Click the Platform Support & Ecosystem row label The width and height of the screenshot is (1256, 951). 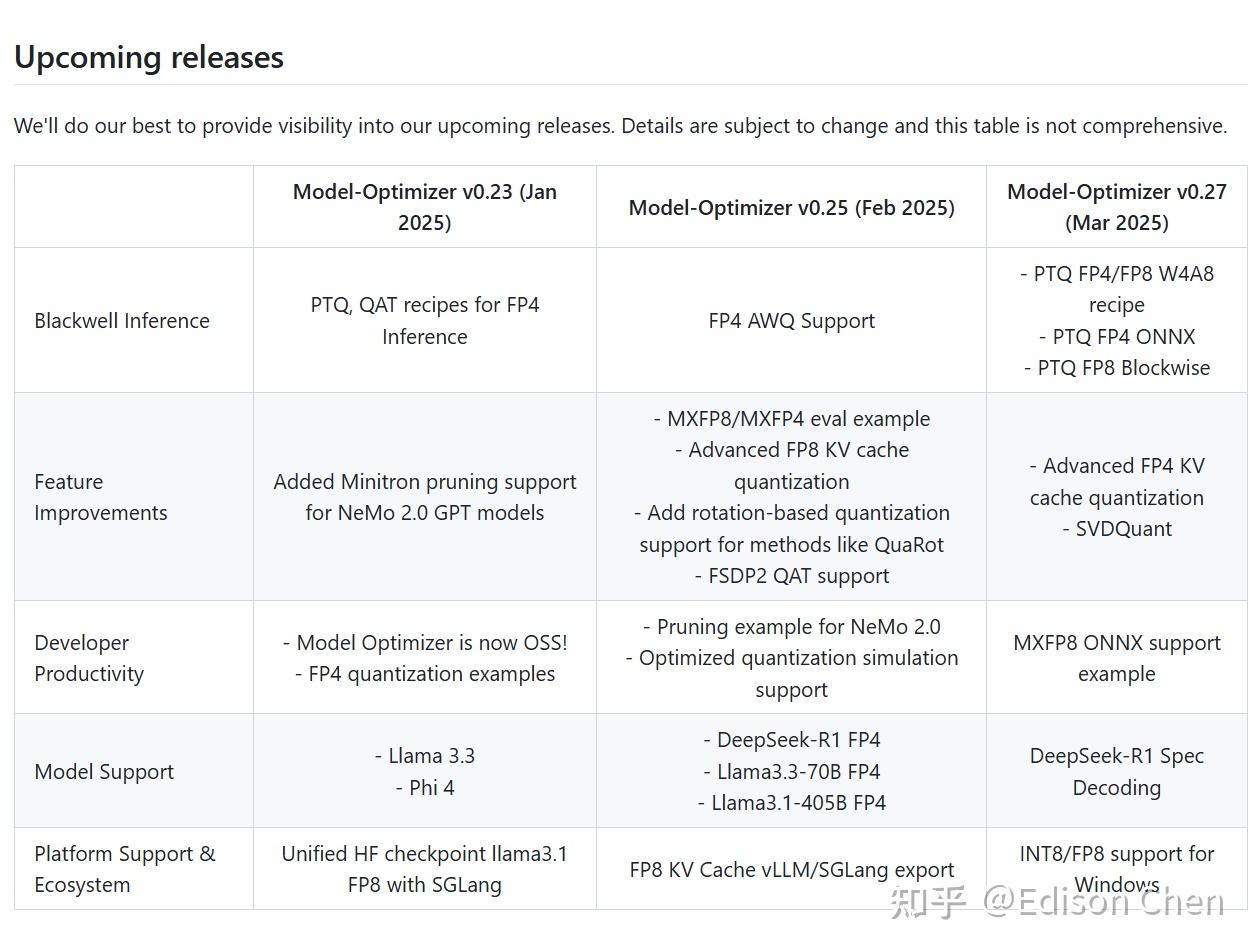pyautogui.click(x=124, y=869)
